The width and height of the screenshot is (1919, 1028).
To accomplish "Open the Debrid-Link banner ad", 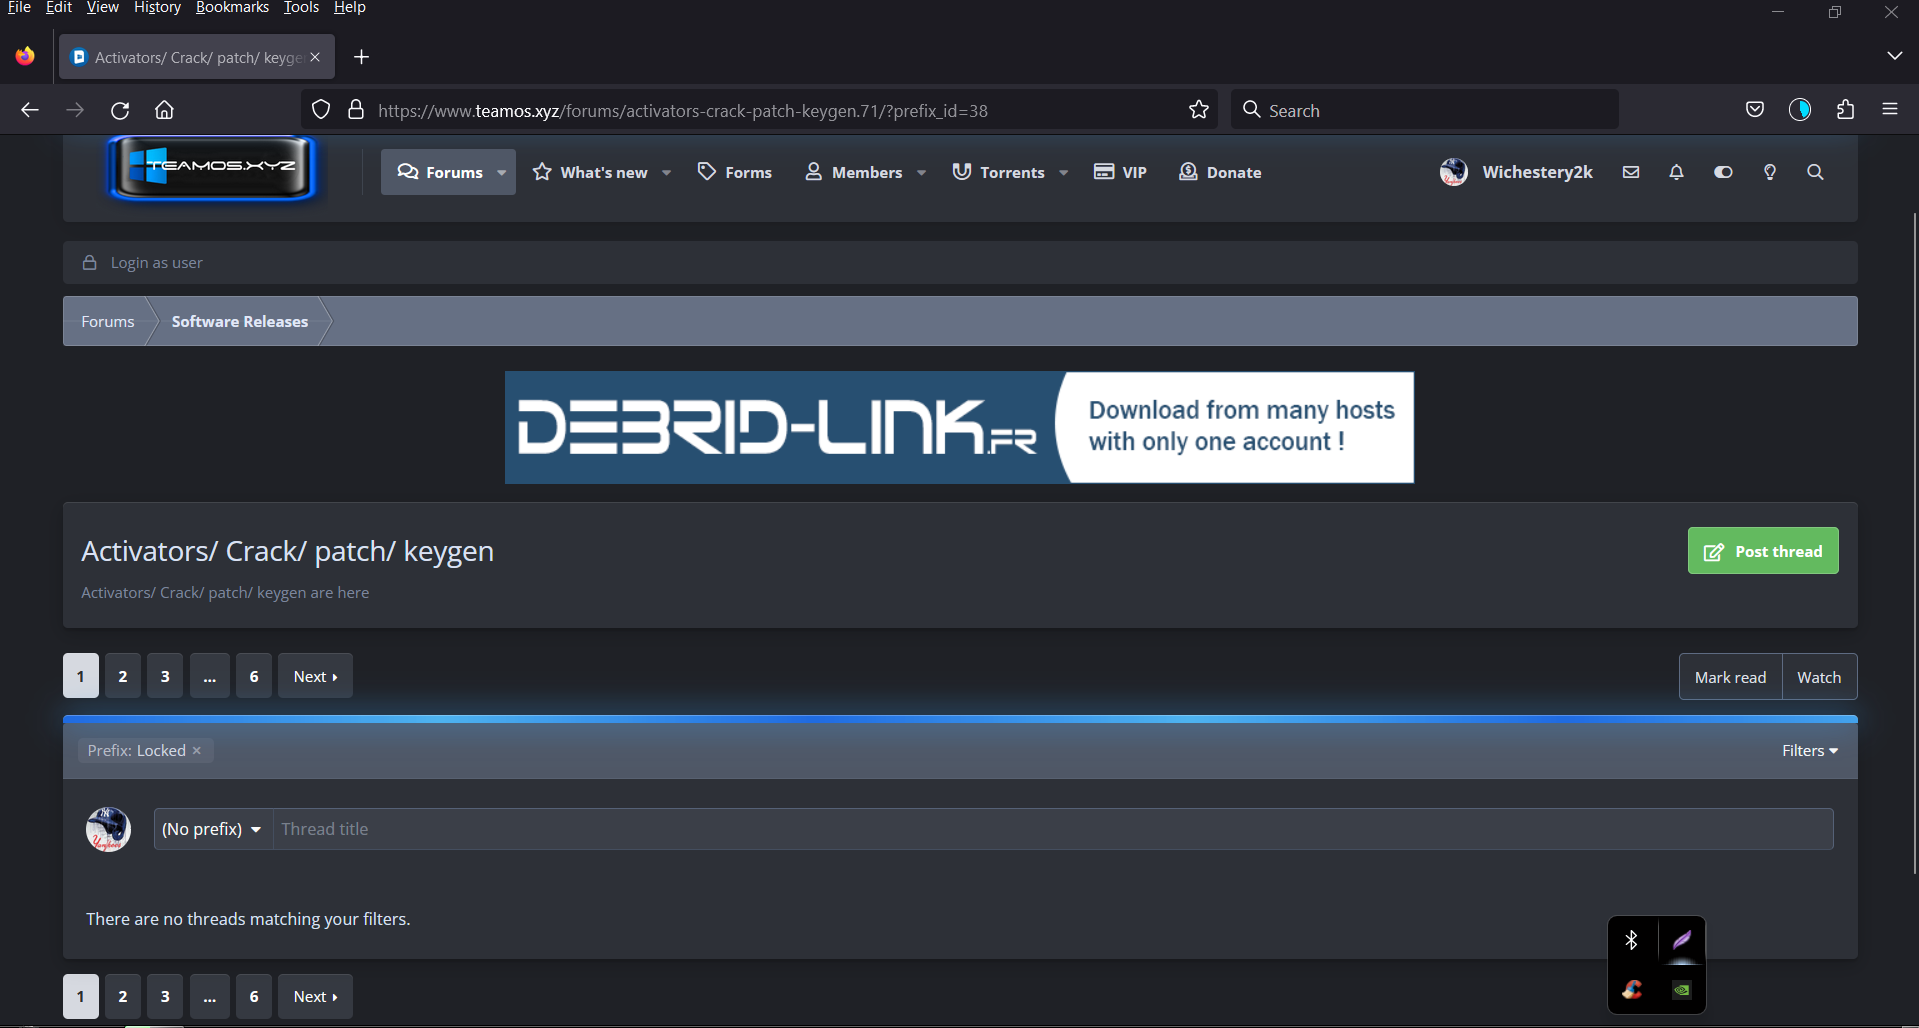I will pos(959,427).
